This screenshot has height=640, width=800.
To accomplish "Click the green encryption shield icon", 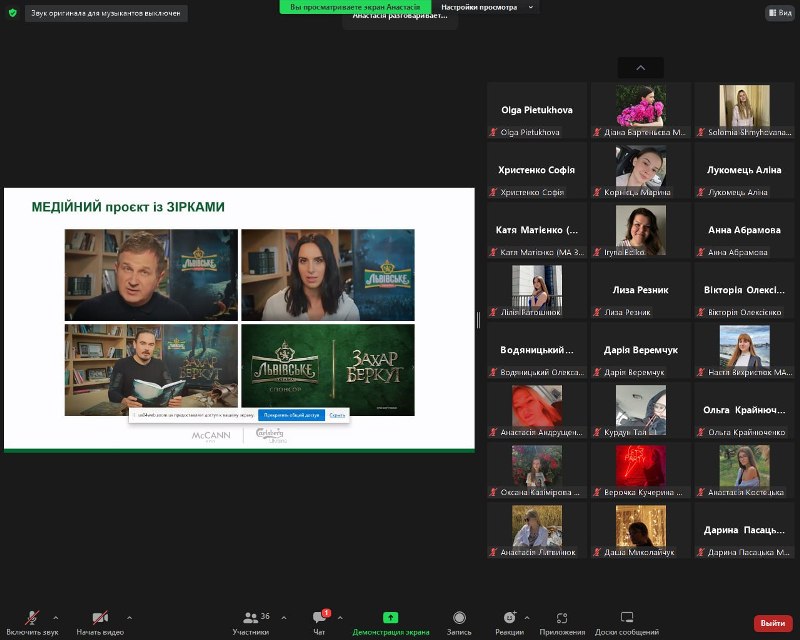I will (x=12, y=13).
